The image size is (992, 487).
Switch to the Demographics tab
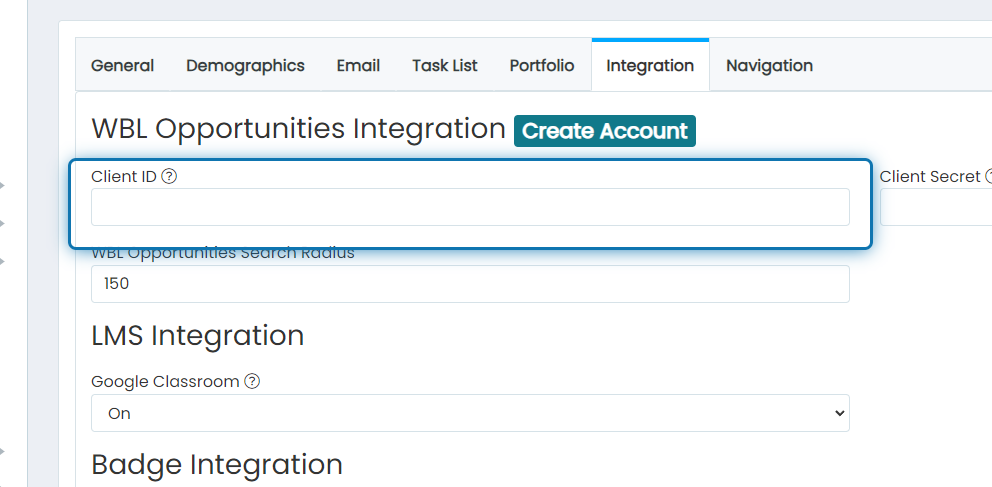(245, 66)
